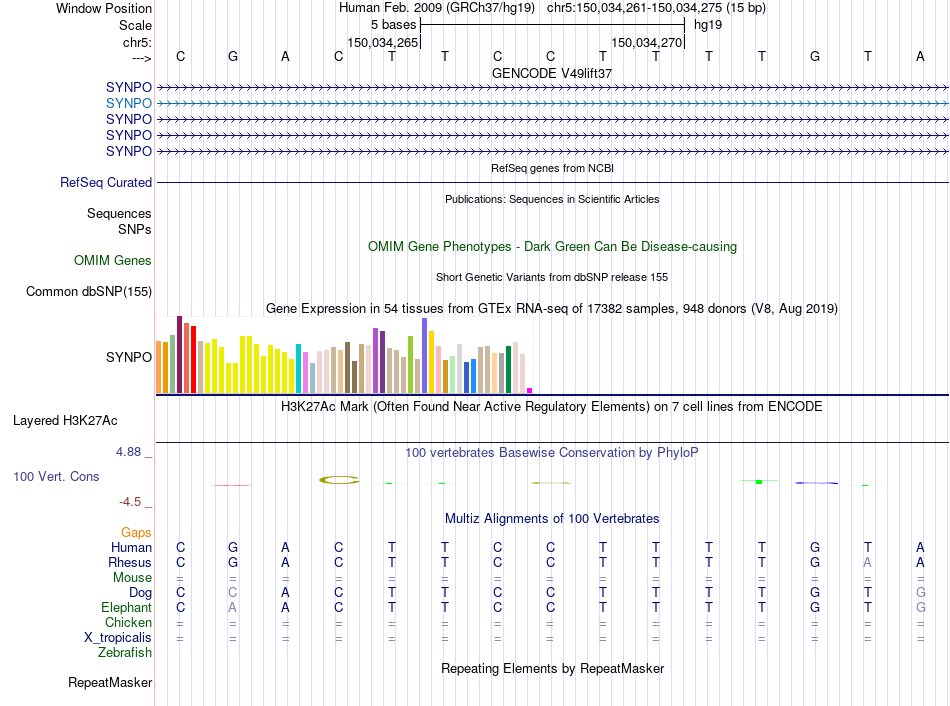Click the Common dbSNP(155) label

88,291
